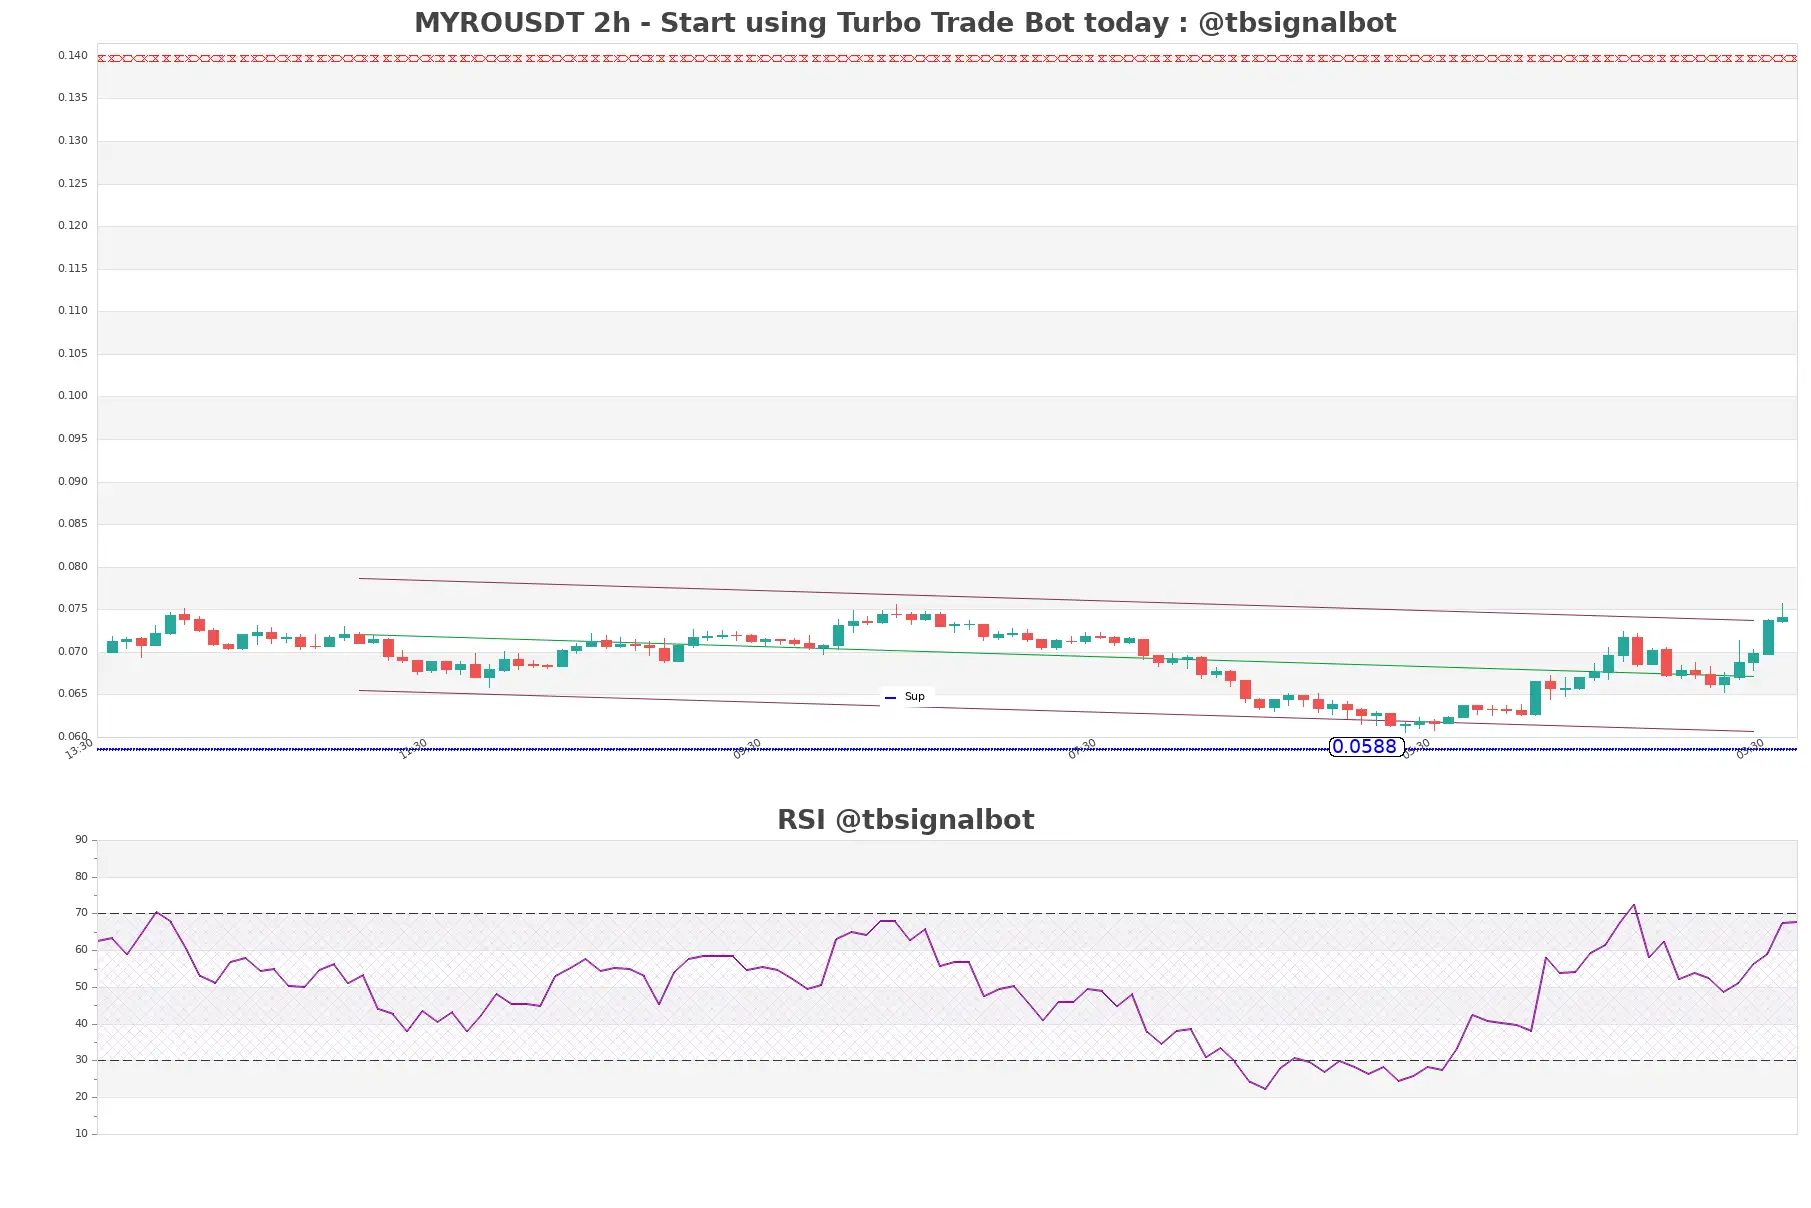Click the 0.115 price axis label
Screen dimensions: 1811x1208
pyautogui.click(x=73, y=269)
